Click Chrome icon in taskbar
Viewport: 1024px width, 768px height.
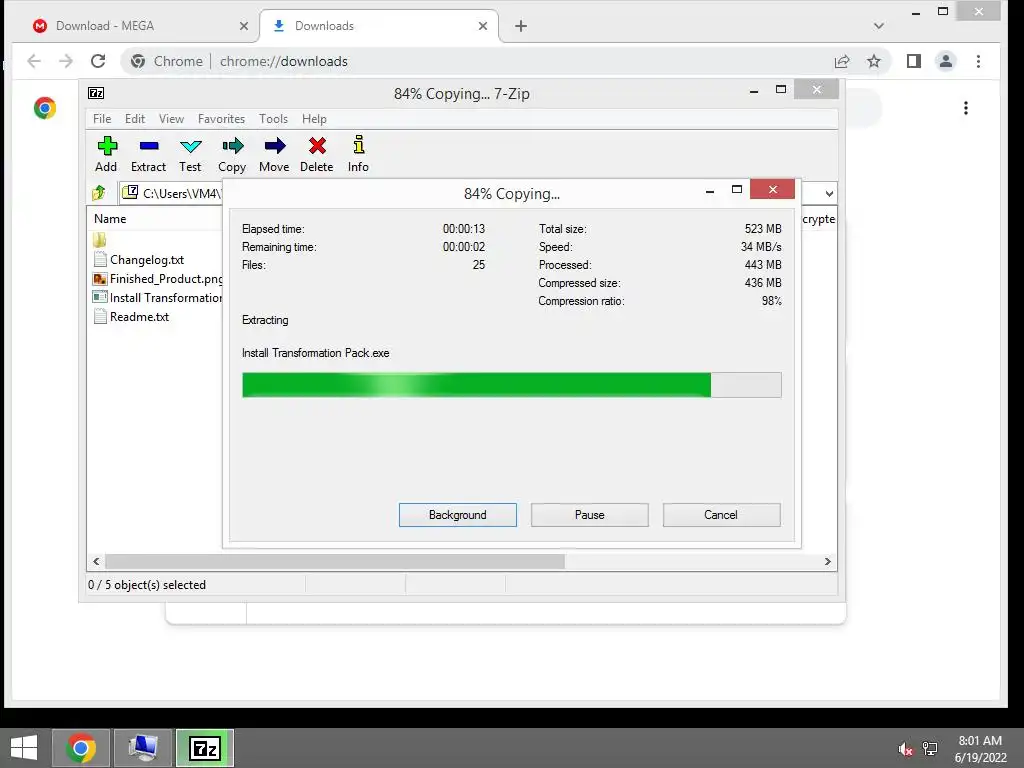click(x=81, y=748)
